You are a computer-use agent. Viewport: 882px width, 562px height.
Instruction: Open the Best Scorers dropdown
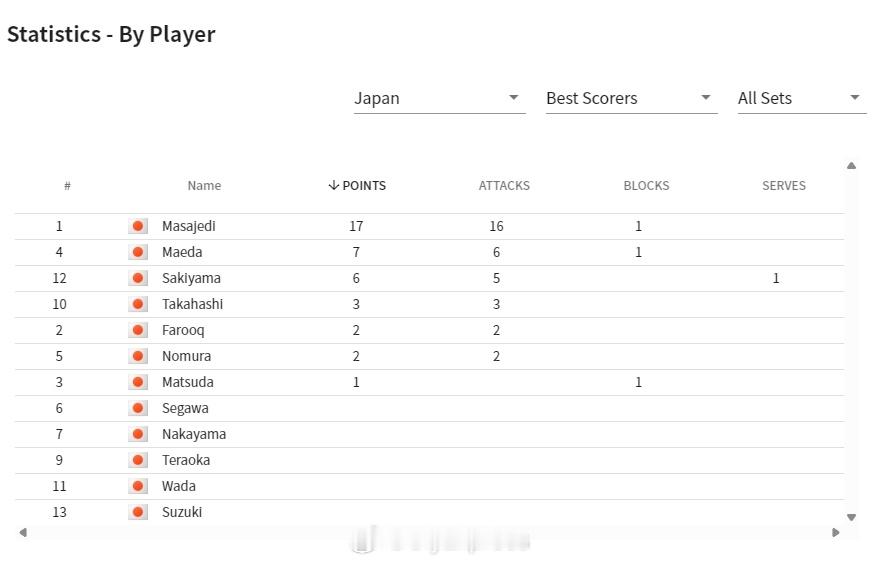pyautogui.click(x=632, y=98)
